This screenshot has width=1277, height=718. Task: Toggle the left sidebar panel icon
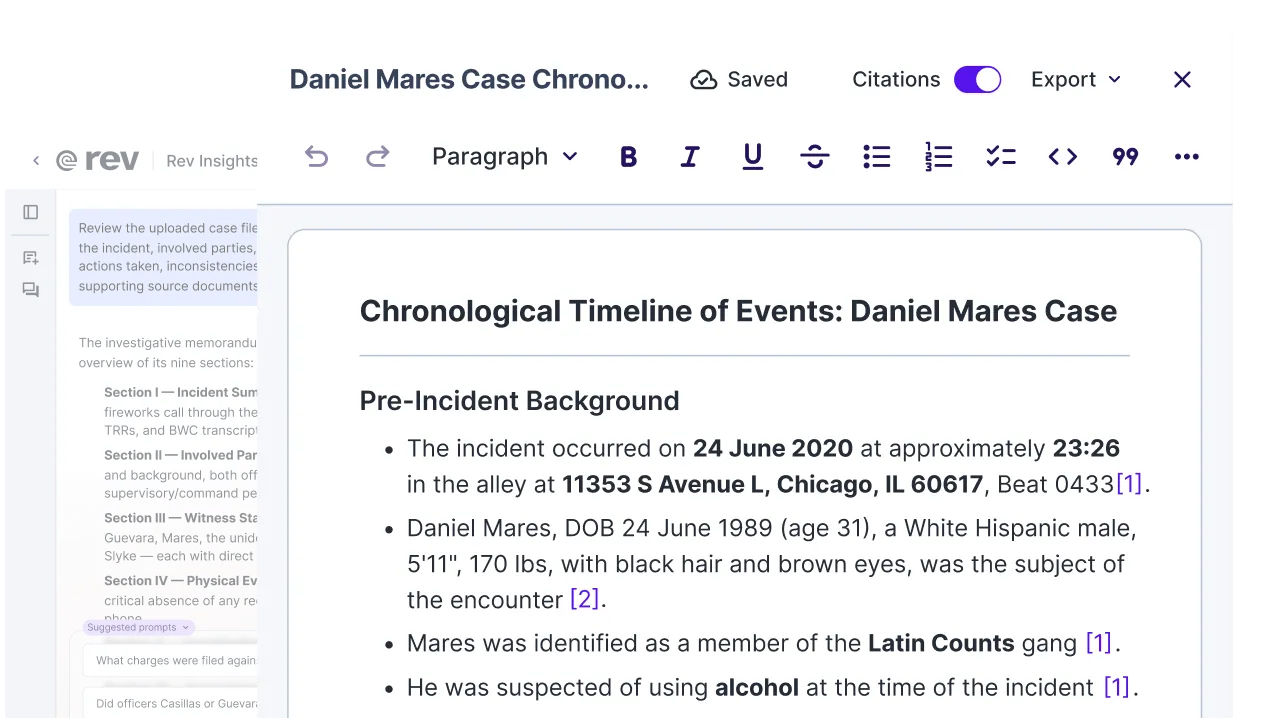(x=31, y=212)
